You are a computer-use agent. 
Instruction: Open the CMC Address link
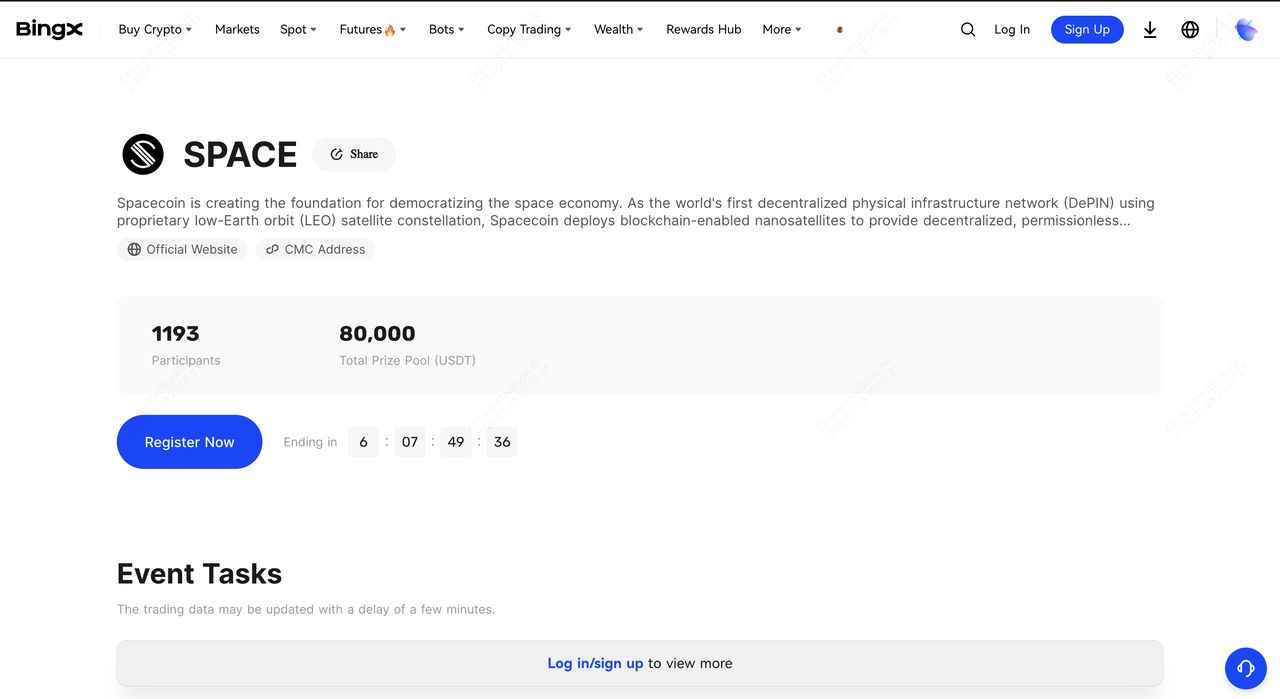pyautogui.click(x=315, y=249)
